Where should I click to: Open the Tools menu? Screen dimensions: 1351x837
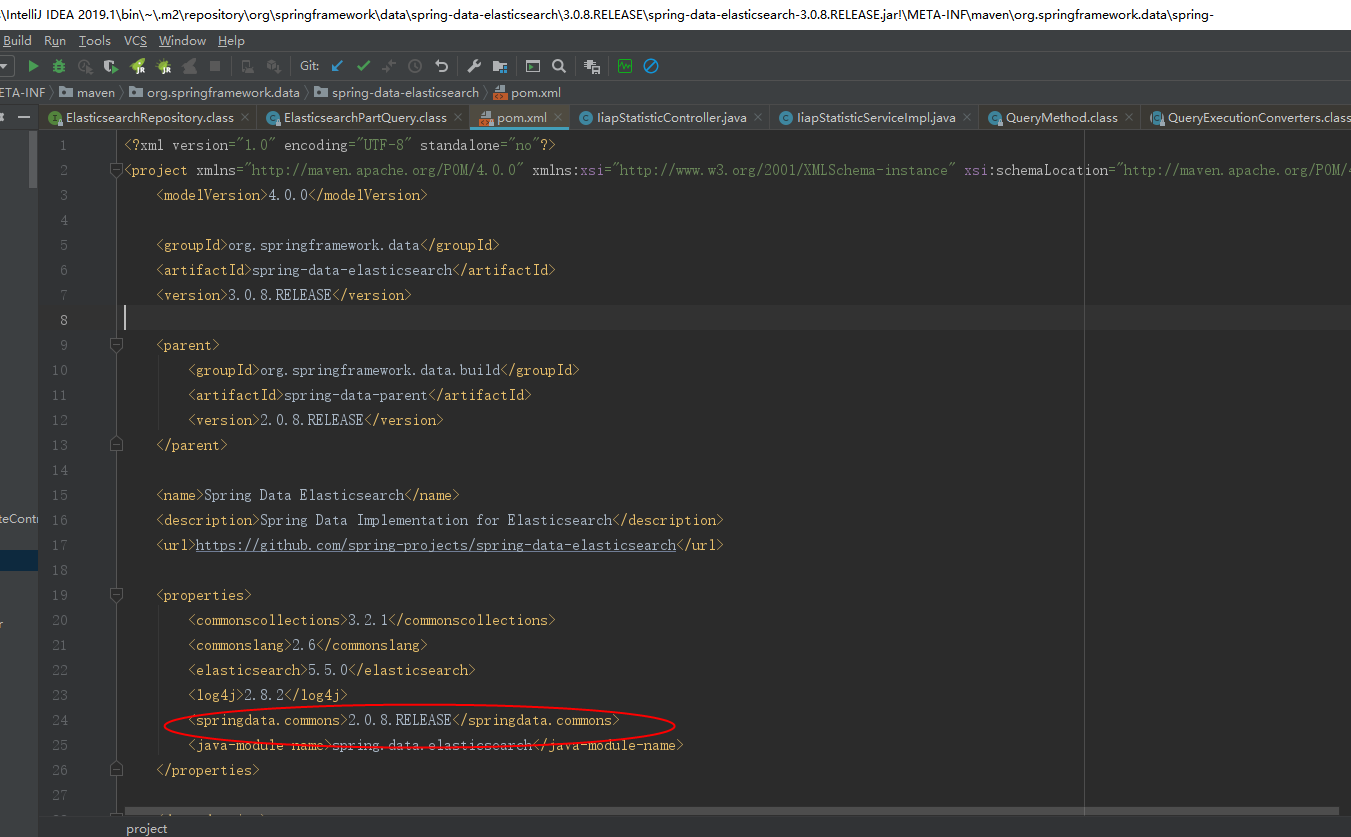tap(95, 41)
